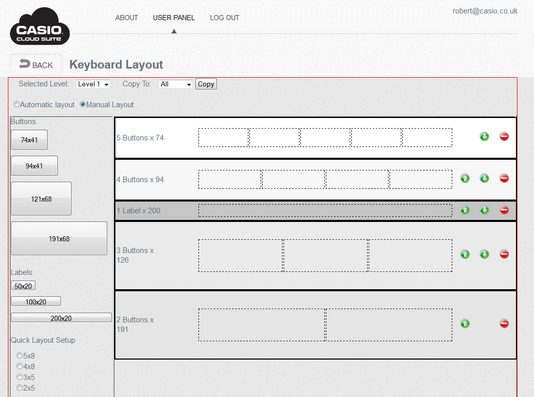The width and height of the screenshot is (534, 397).
Task: Open the Selected Level dropdown
Action: point(93,84)
